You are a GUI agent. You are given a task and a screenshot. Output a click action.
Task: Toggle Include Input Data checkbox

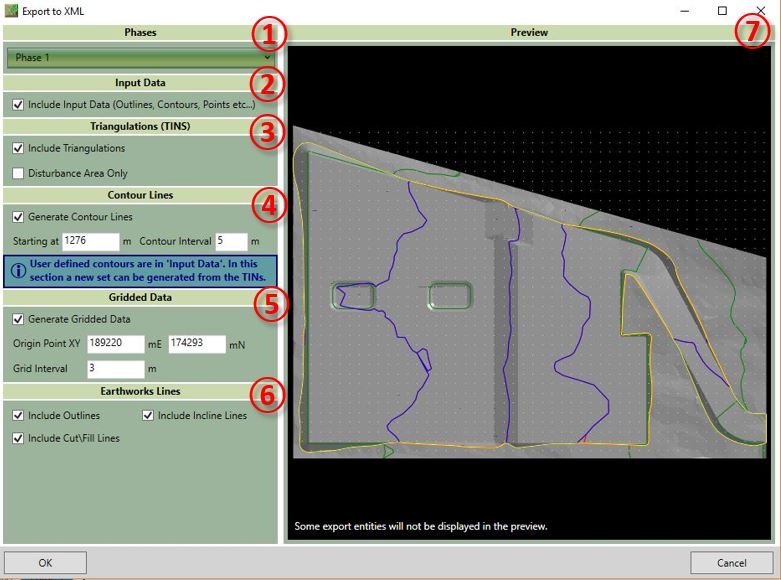click(19, 104)
